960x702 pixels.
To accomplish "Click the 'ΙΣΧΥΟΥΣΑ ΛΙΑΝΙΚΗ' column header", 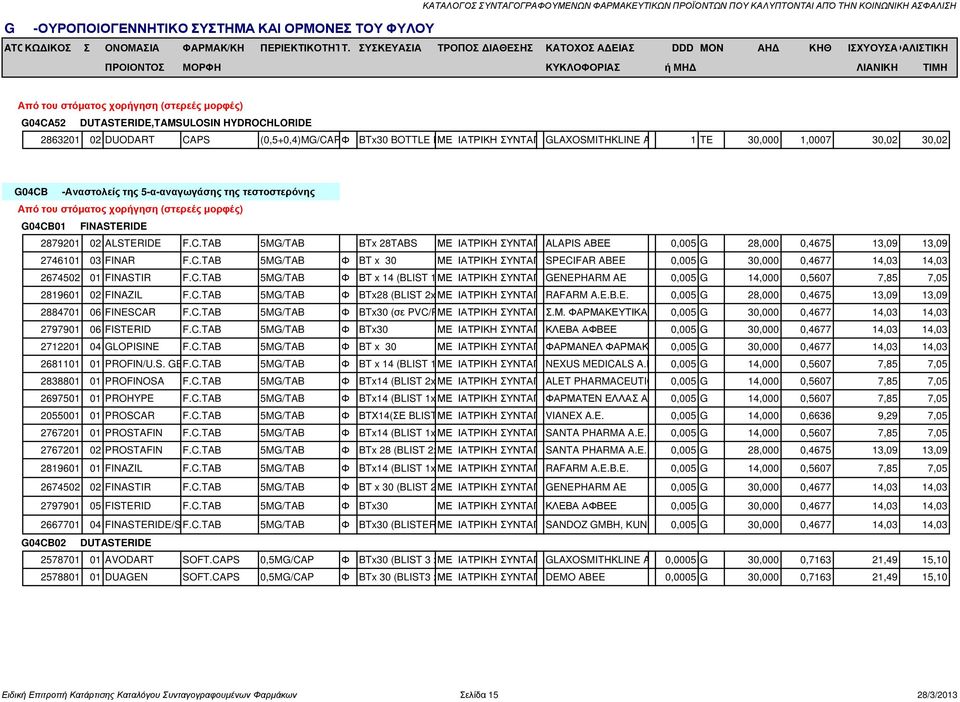I will point(874,58).
